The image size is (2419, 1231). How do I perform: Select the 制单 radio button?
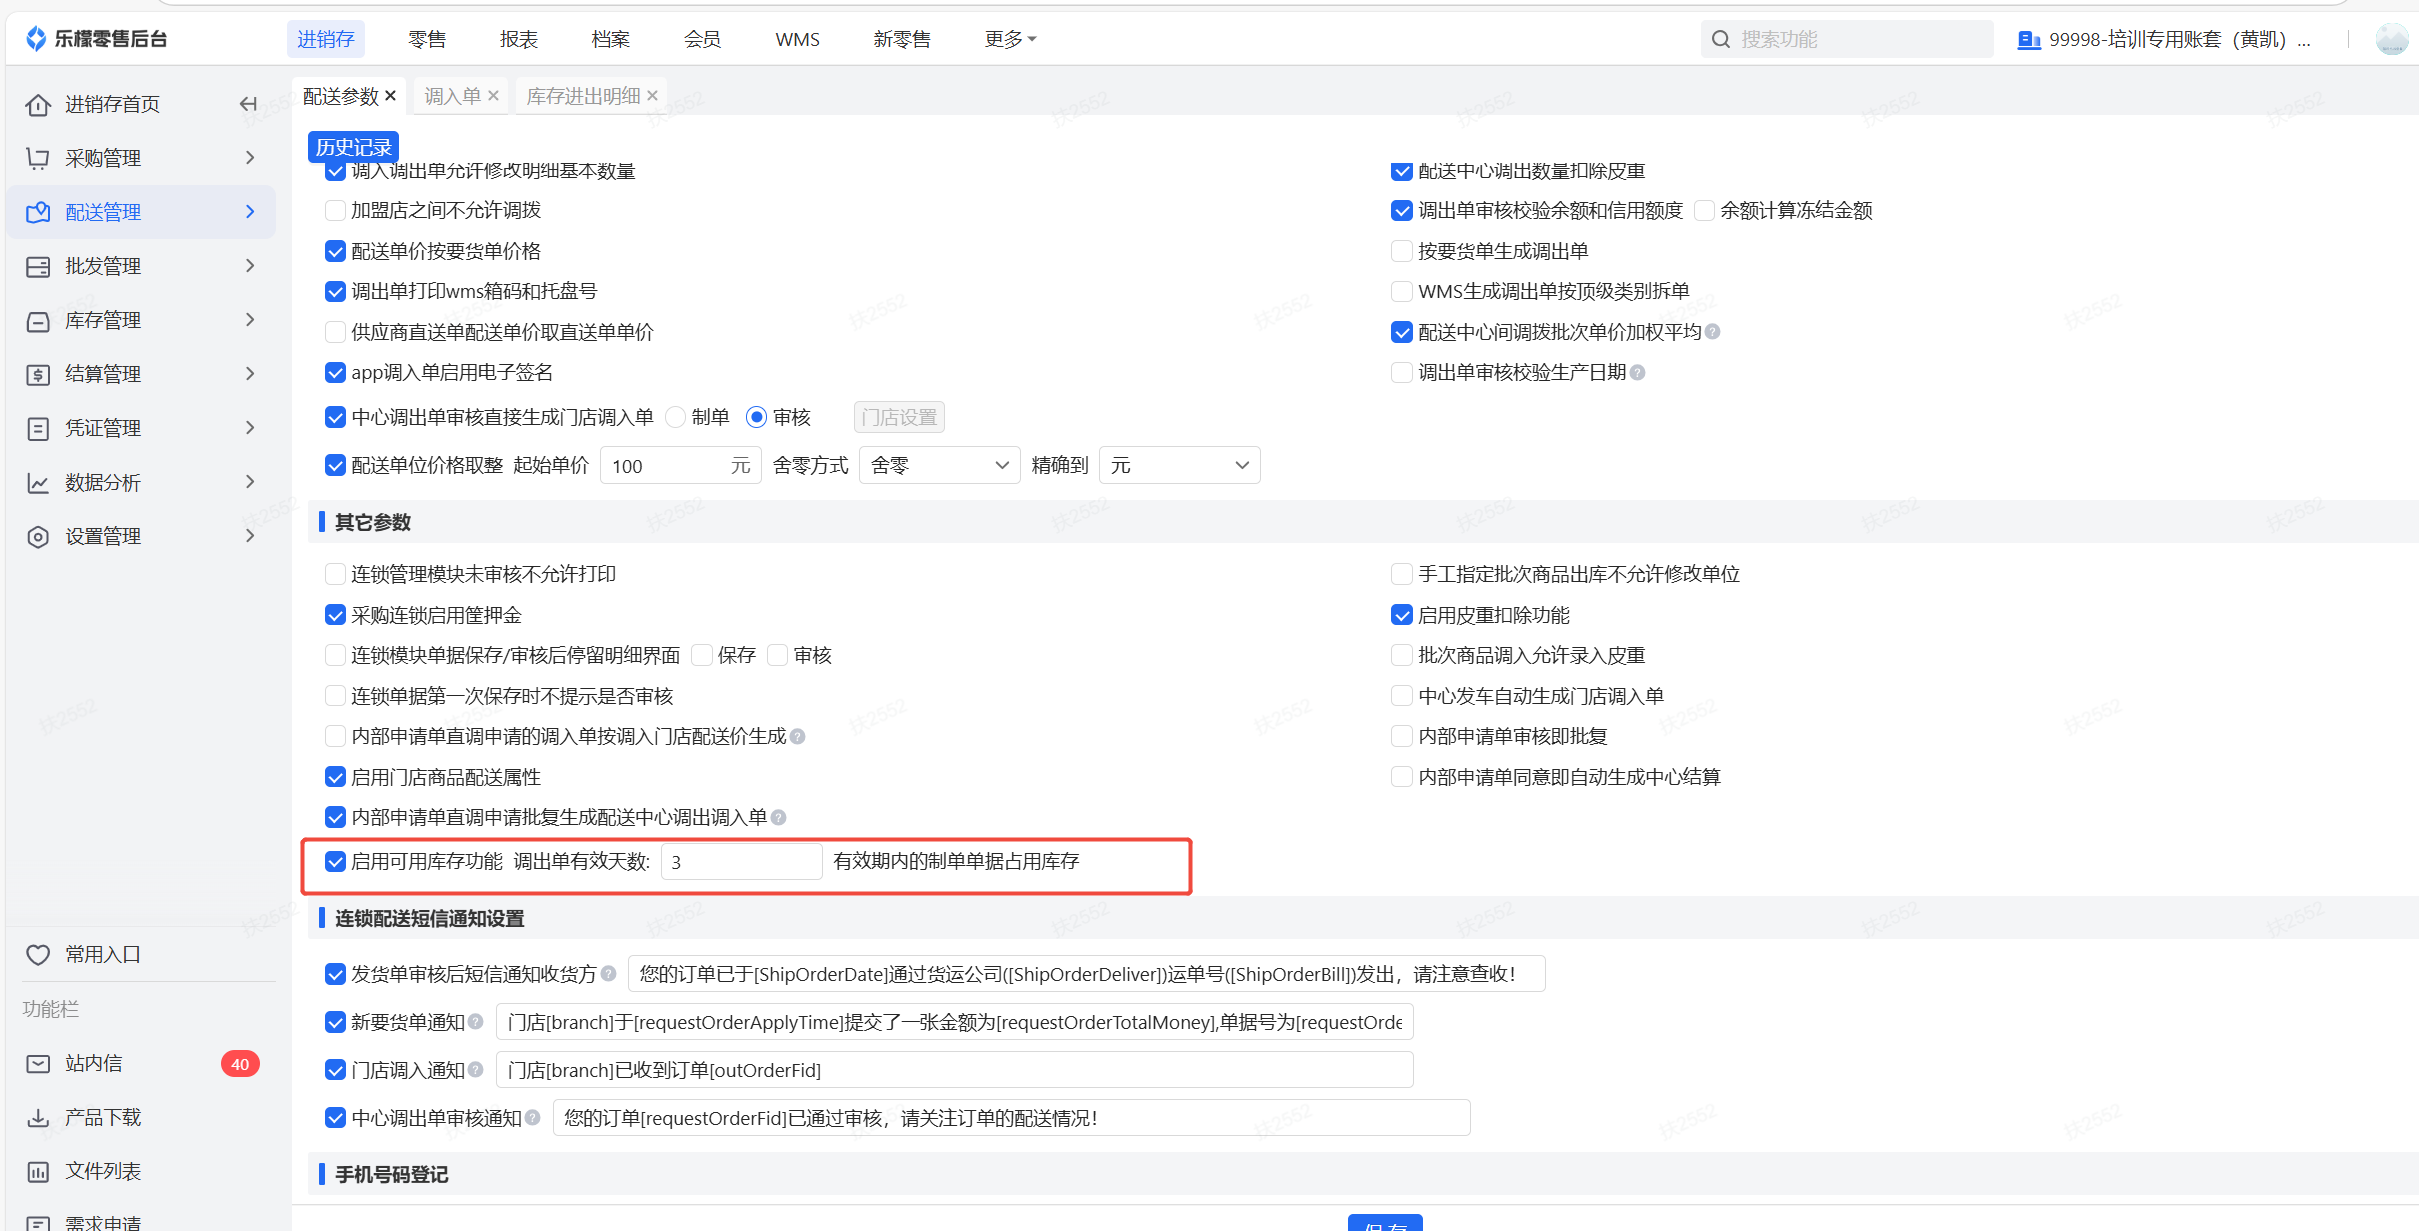[676, 417]
